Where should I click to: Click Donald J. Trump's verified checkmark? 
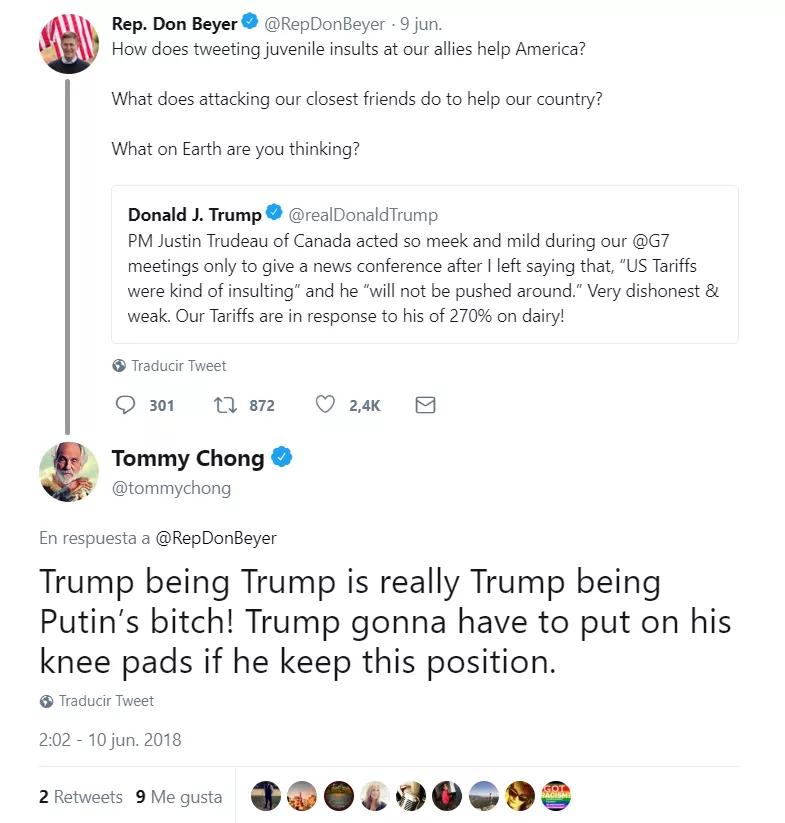point(274,213)
